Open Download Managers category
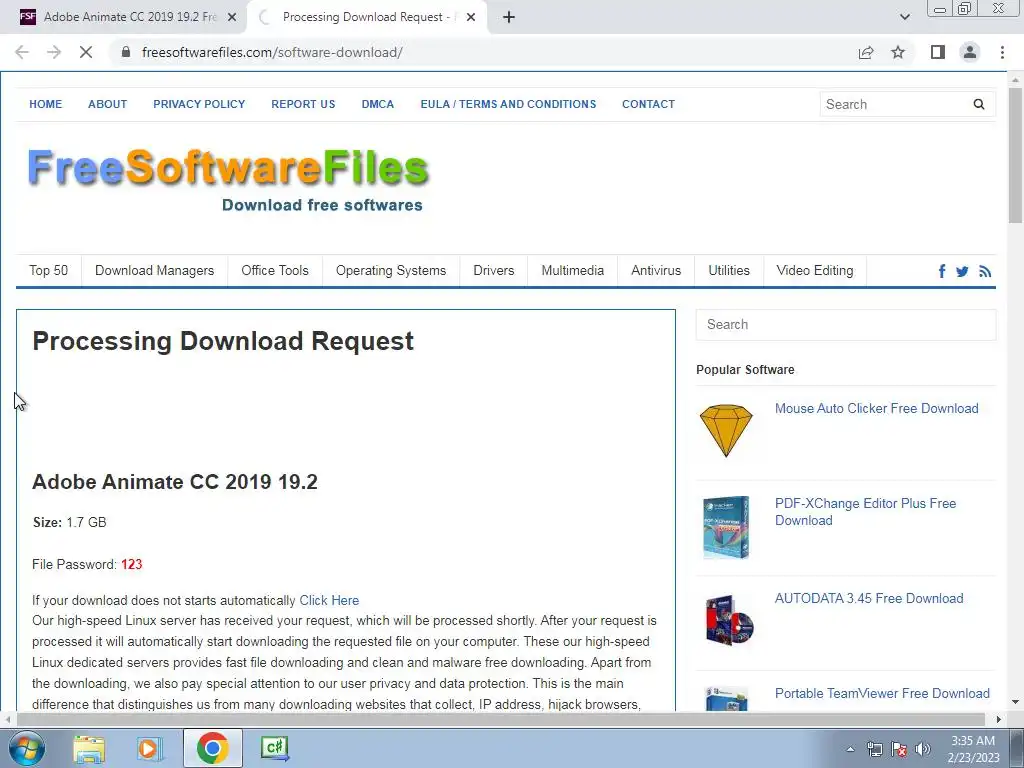 (x=155, y=270)
